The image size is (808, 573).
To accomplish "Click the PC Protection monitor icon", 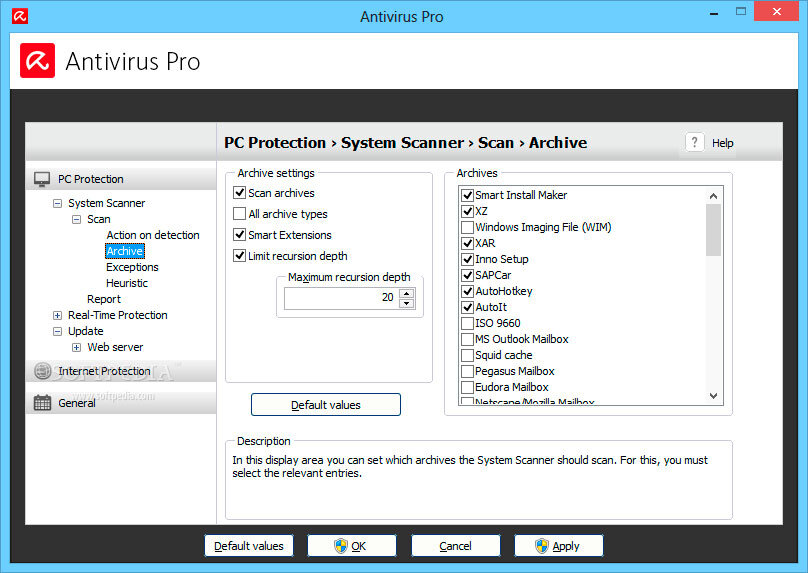I will pos(42,179).
